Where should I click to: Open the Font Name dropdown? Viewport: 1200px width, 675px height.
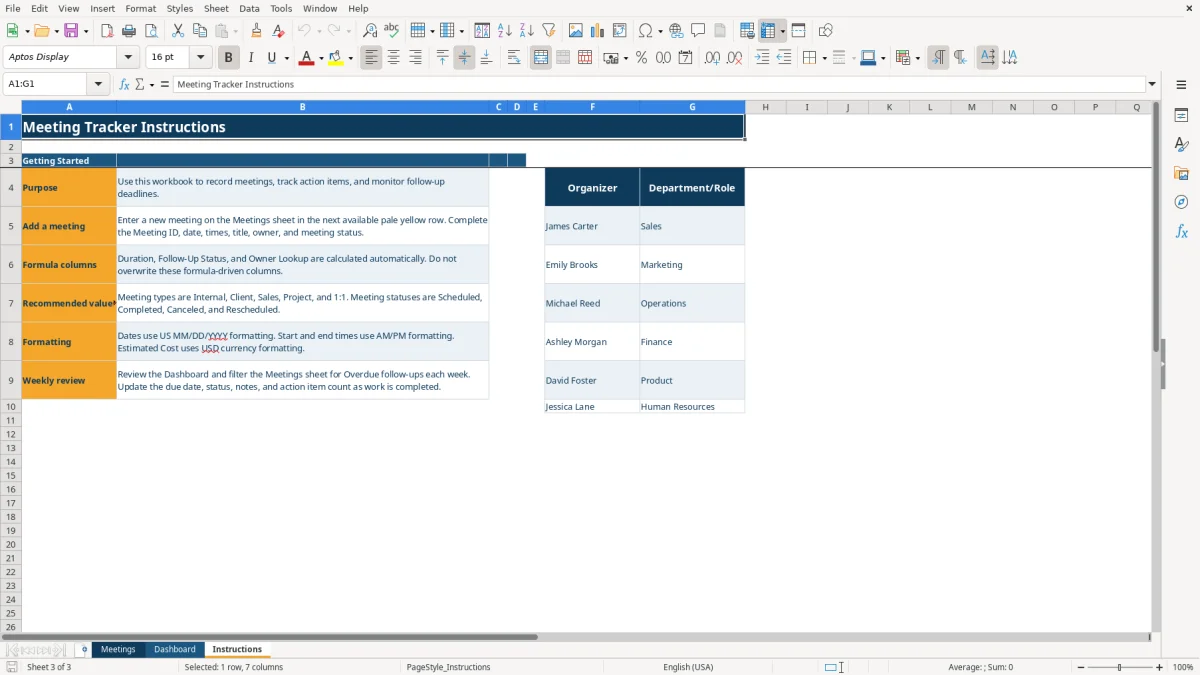point(128,58)
